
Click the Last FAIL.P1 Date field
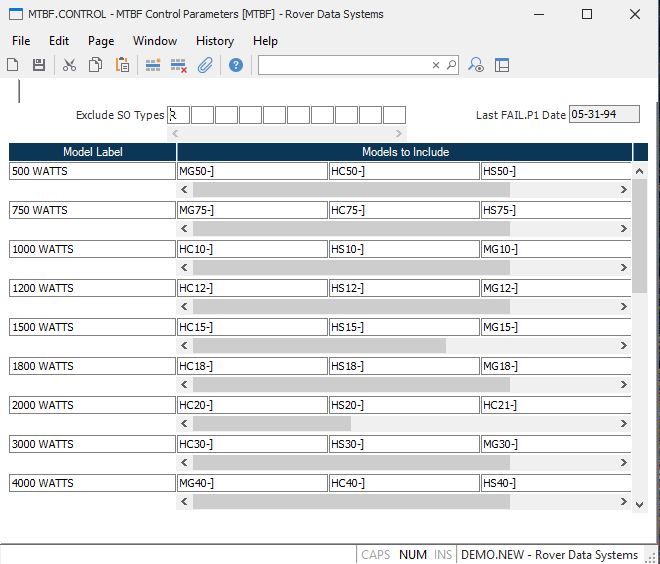point(604,115)
